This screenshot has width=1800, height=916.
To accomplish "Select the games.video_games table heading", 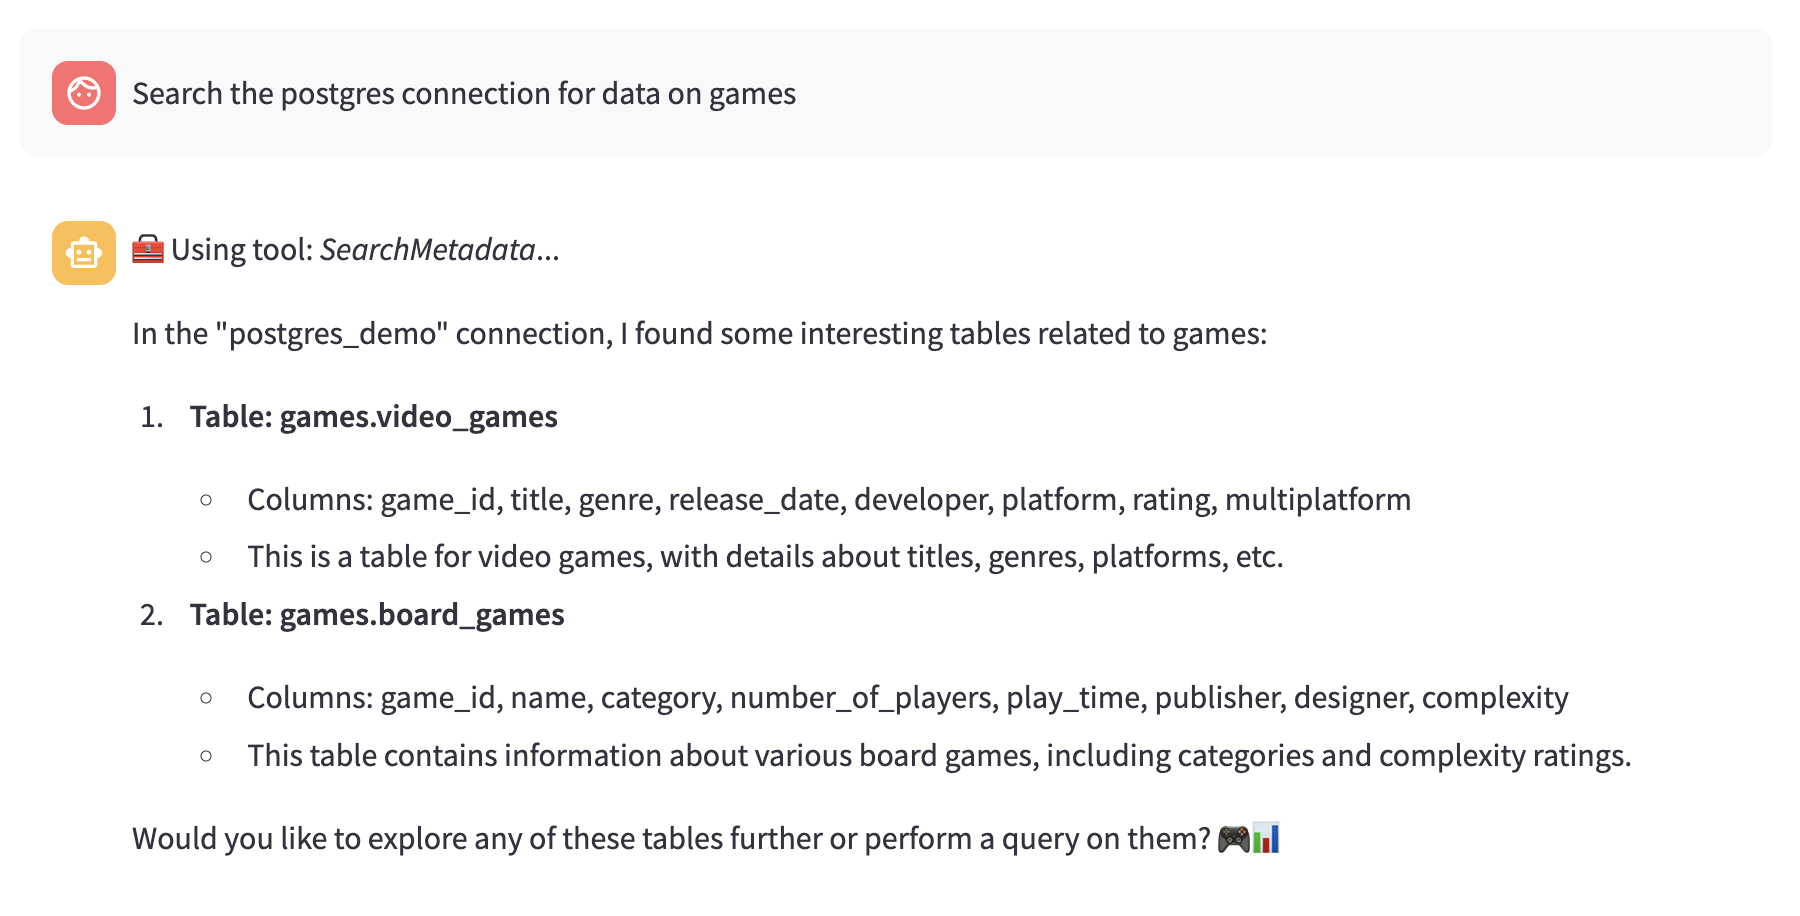I will (374, 417).
